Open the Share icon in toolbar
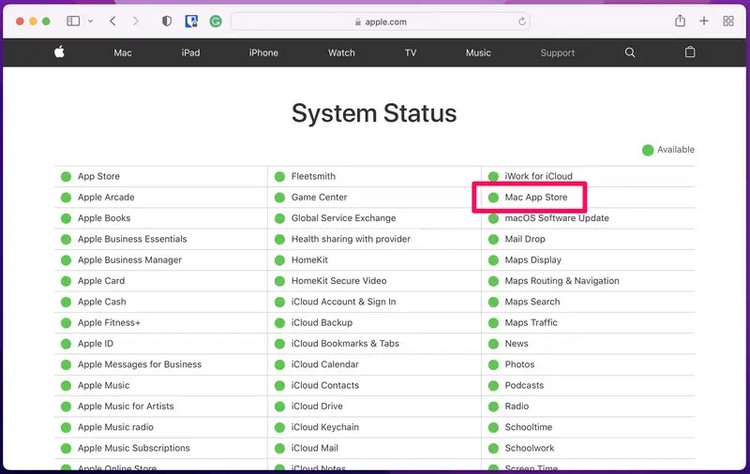750x474 pixels. 680,21
